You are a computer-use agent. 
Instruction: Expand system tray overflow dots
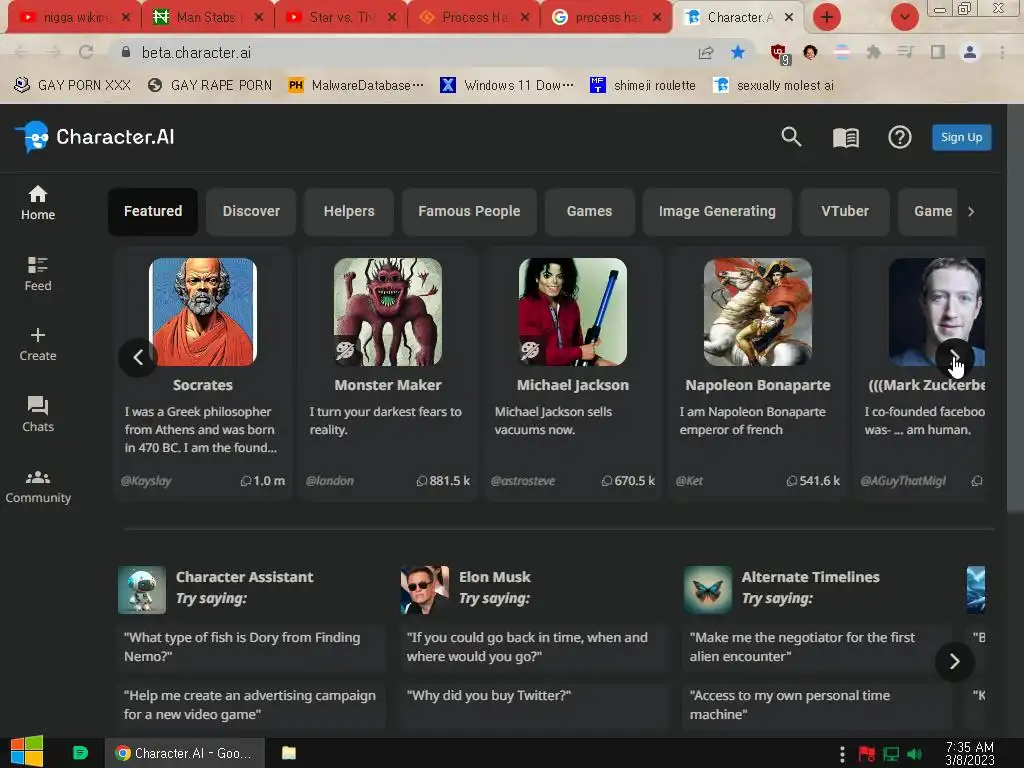click(x=842, y=754)
